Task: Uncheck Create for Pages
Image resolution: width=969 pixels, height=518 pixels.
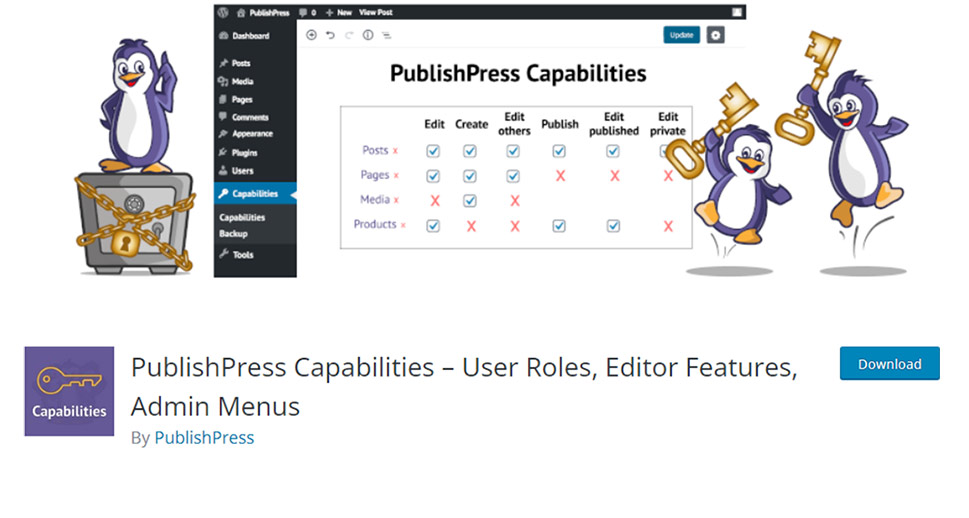Action: coord(470,176)
